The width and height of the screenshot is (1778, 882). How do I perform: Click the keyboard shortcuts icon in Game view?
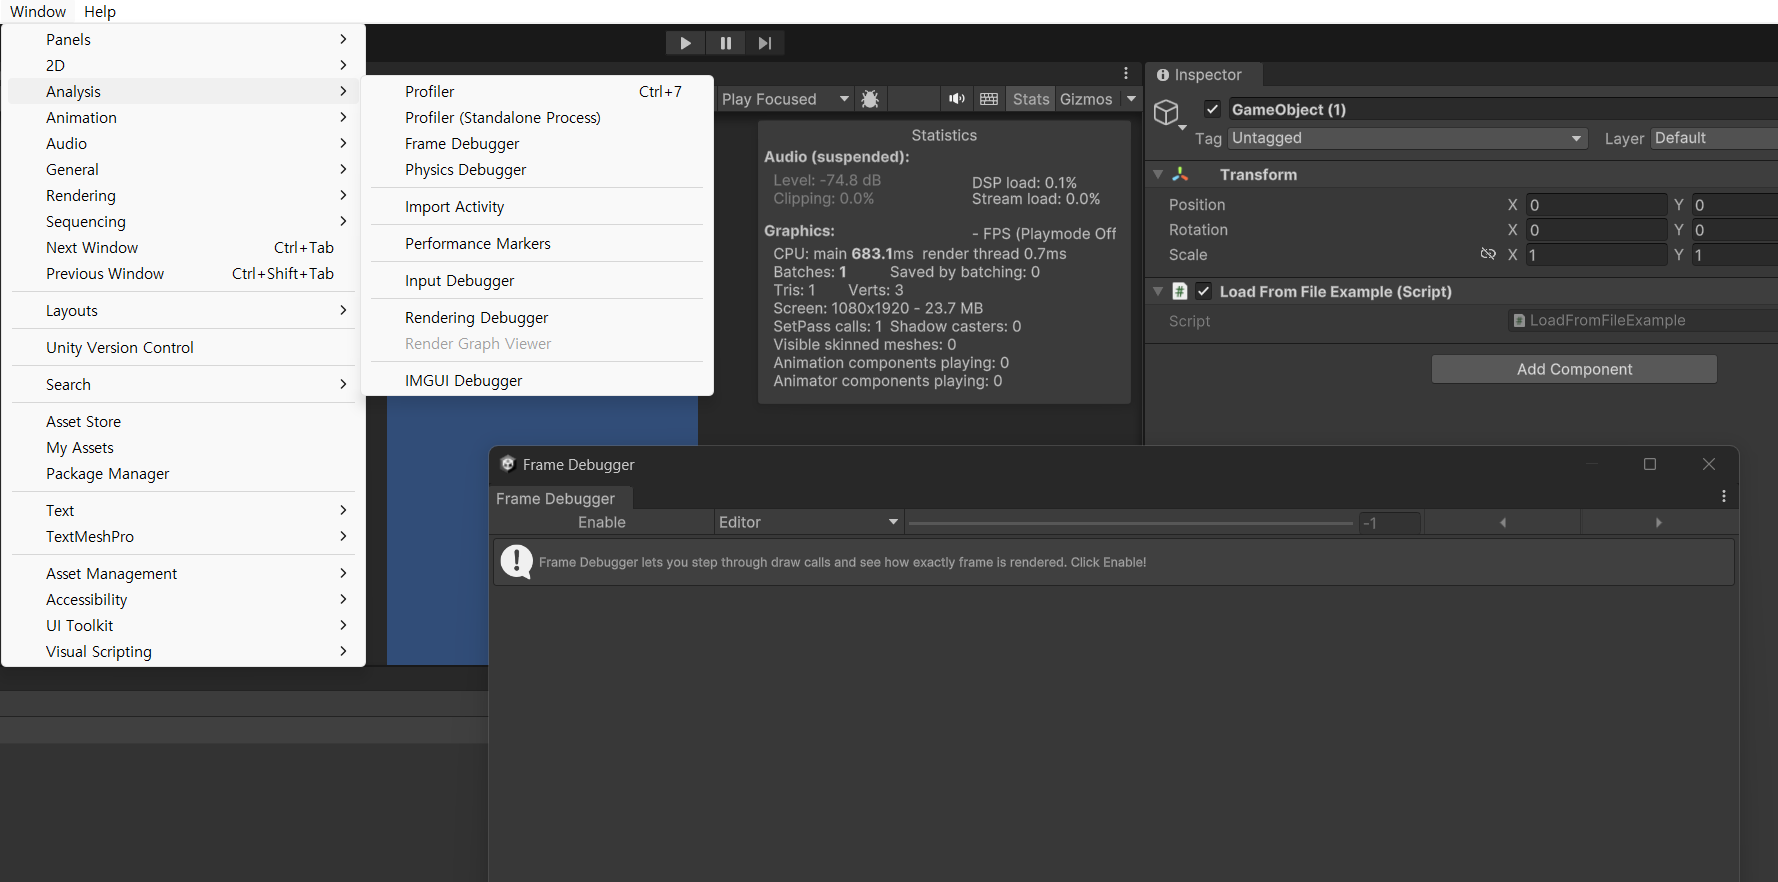(989, 99)
